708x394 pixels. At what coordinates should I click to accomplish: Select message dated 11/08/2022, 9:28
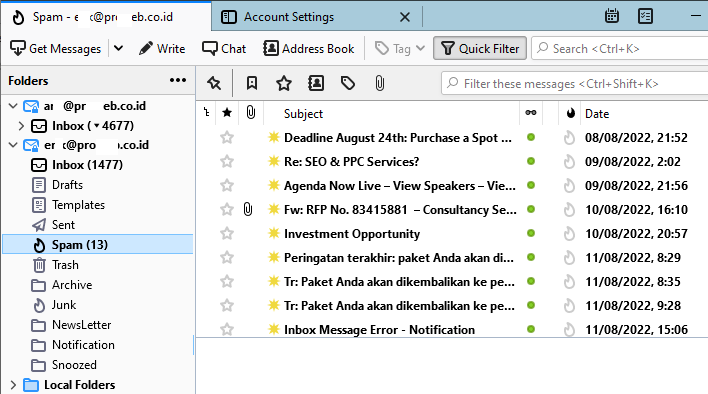tap(633, 306)
